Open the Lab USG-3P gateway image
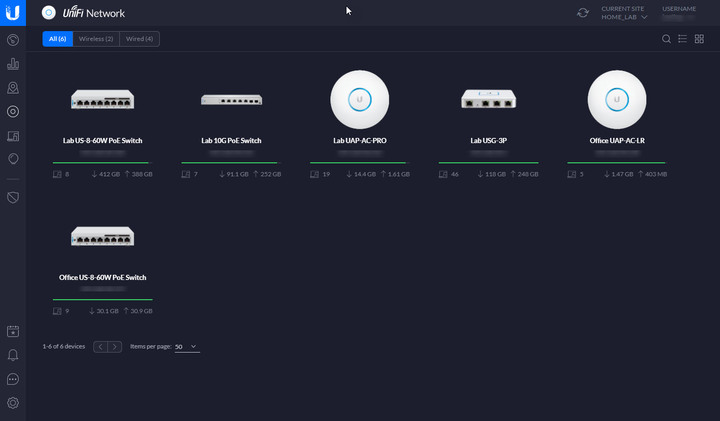Screen dimensions: 720x421 [488, 99]
